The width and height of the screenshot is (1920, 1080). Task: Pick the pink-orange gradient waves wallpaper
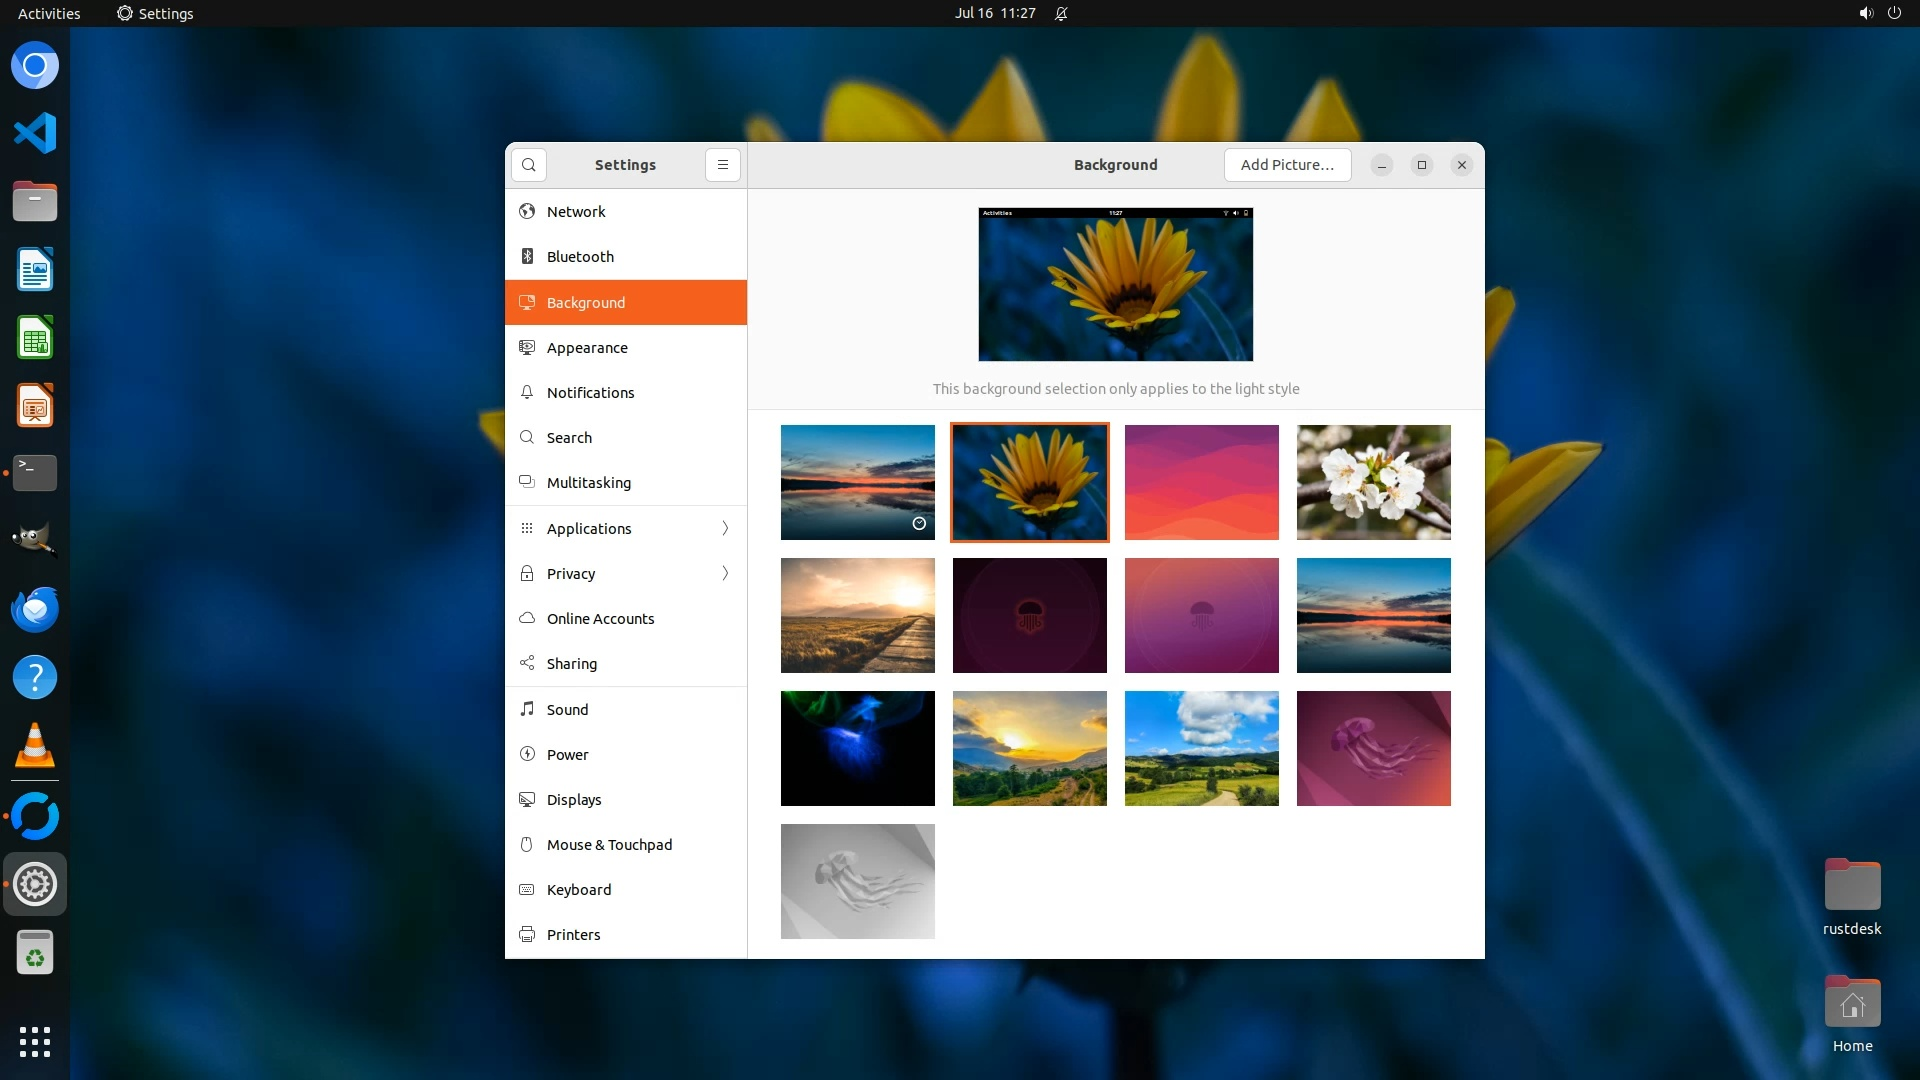click(1201, 482)
